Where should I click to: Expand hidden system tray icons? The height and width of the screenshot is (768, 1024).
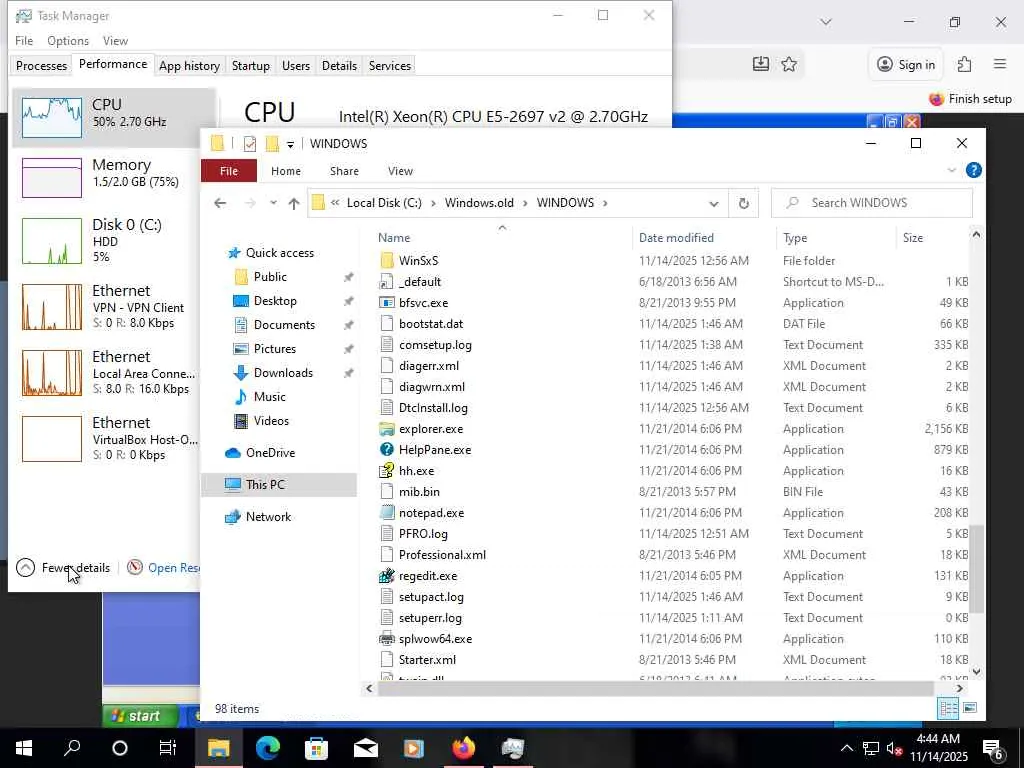[x=846, y=748]
